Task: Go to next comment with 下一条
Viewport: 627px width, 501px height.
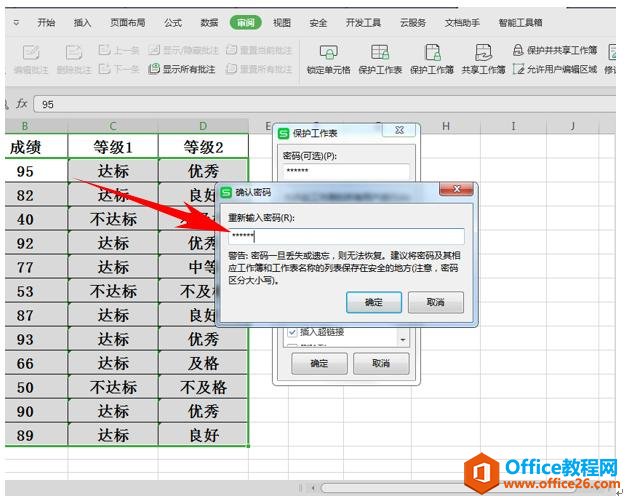Action: point(119,69)
